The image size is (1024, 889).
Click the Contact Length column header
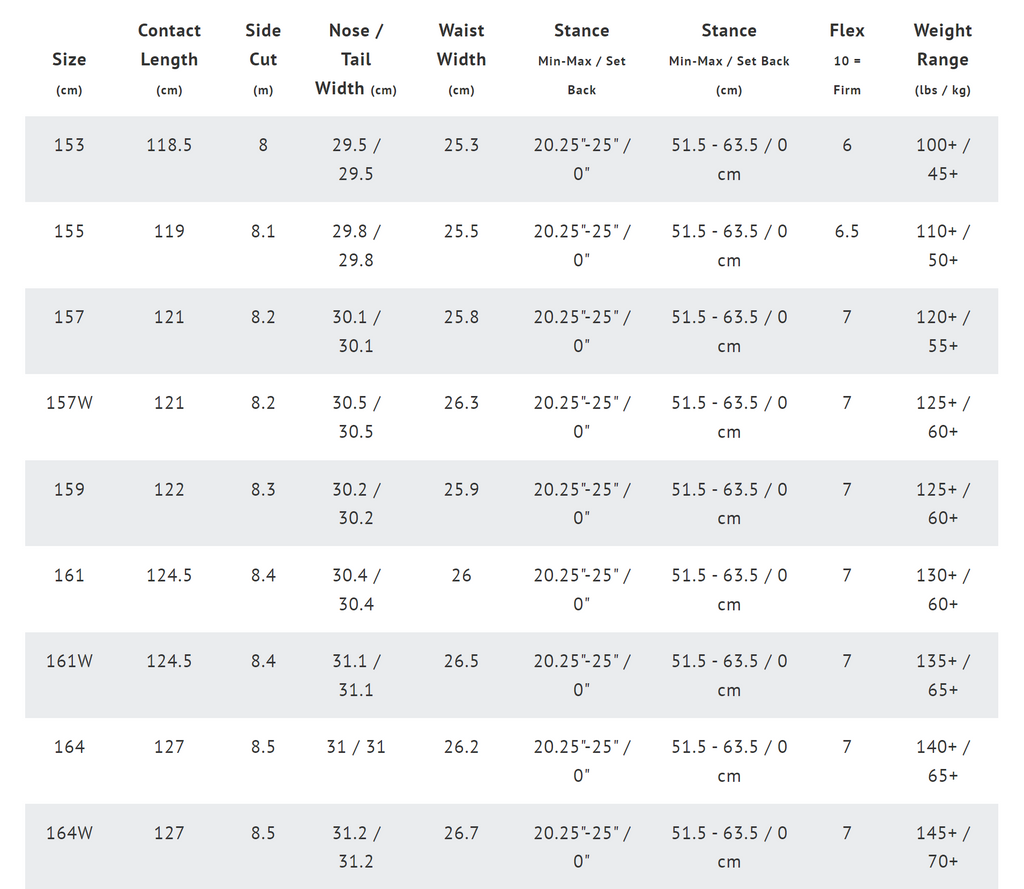[169, 59]
